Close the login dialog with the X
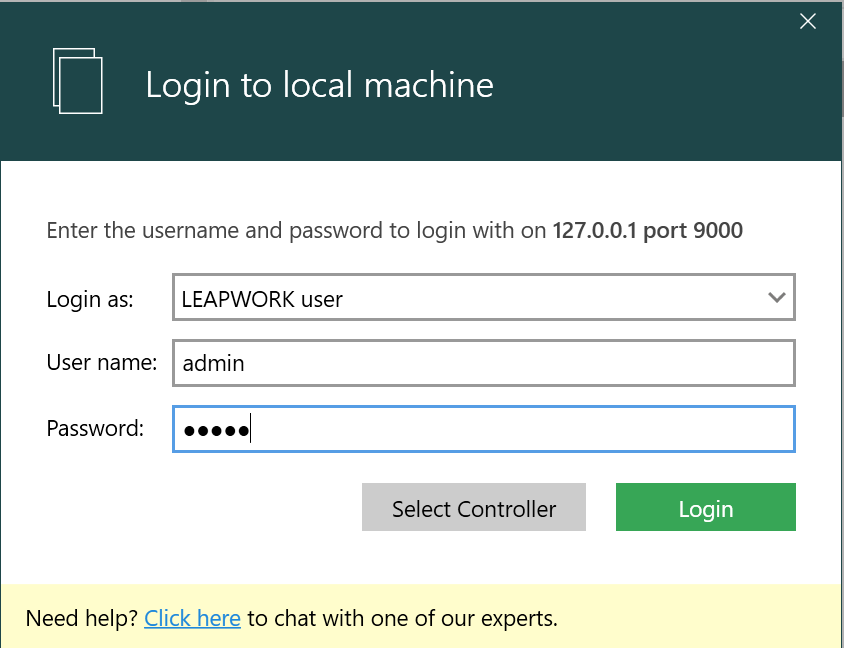Viewport: 844px width, 648px height. (808, 22)
